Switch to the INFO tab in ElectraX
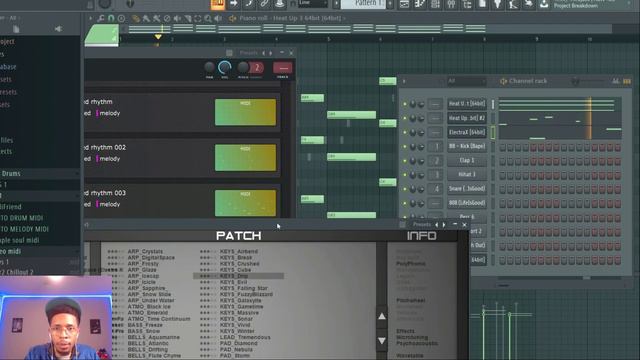The width and height of the screenshot is (640, 360). click(x=422, y=236)
